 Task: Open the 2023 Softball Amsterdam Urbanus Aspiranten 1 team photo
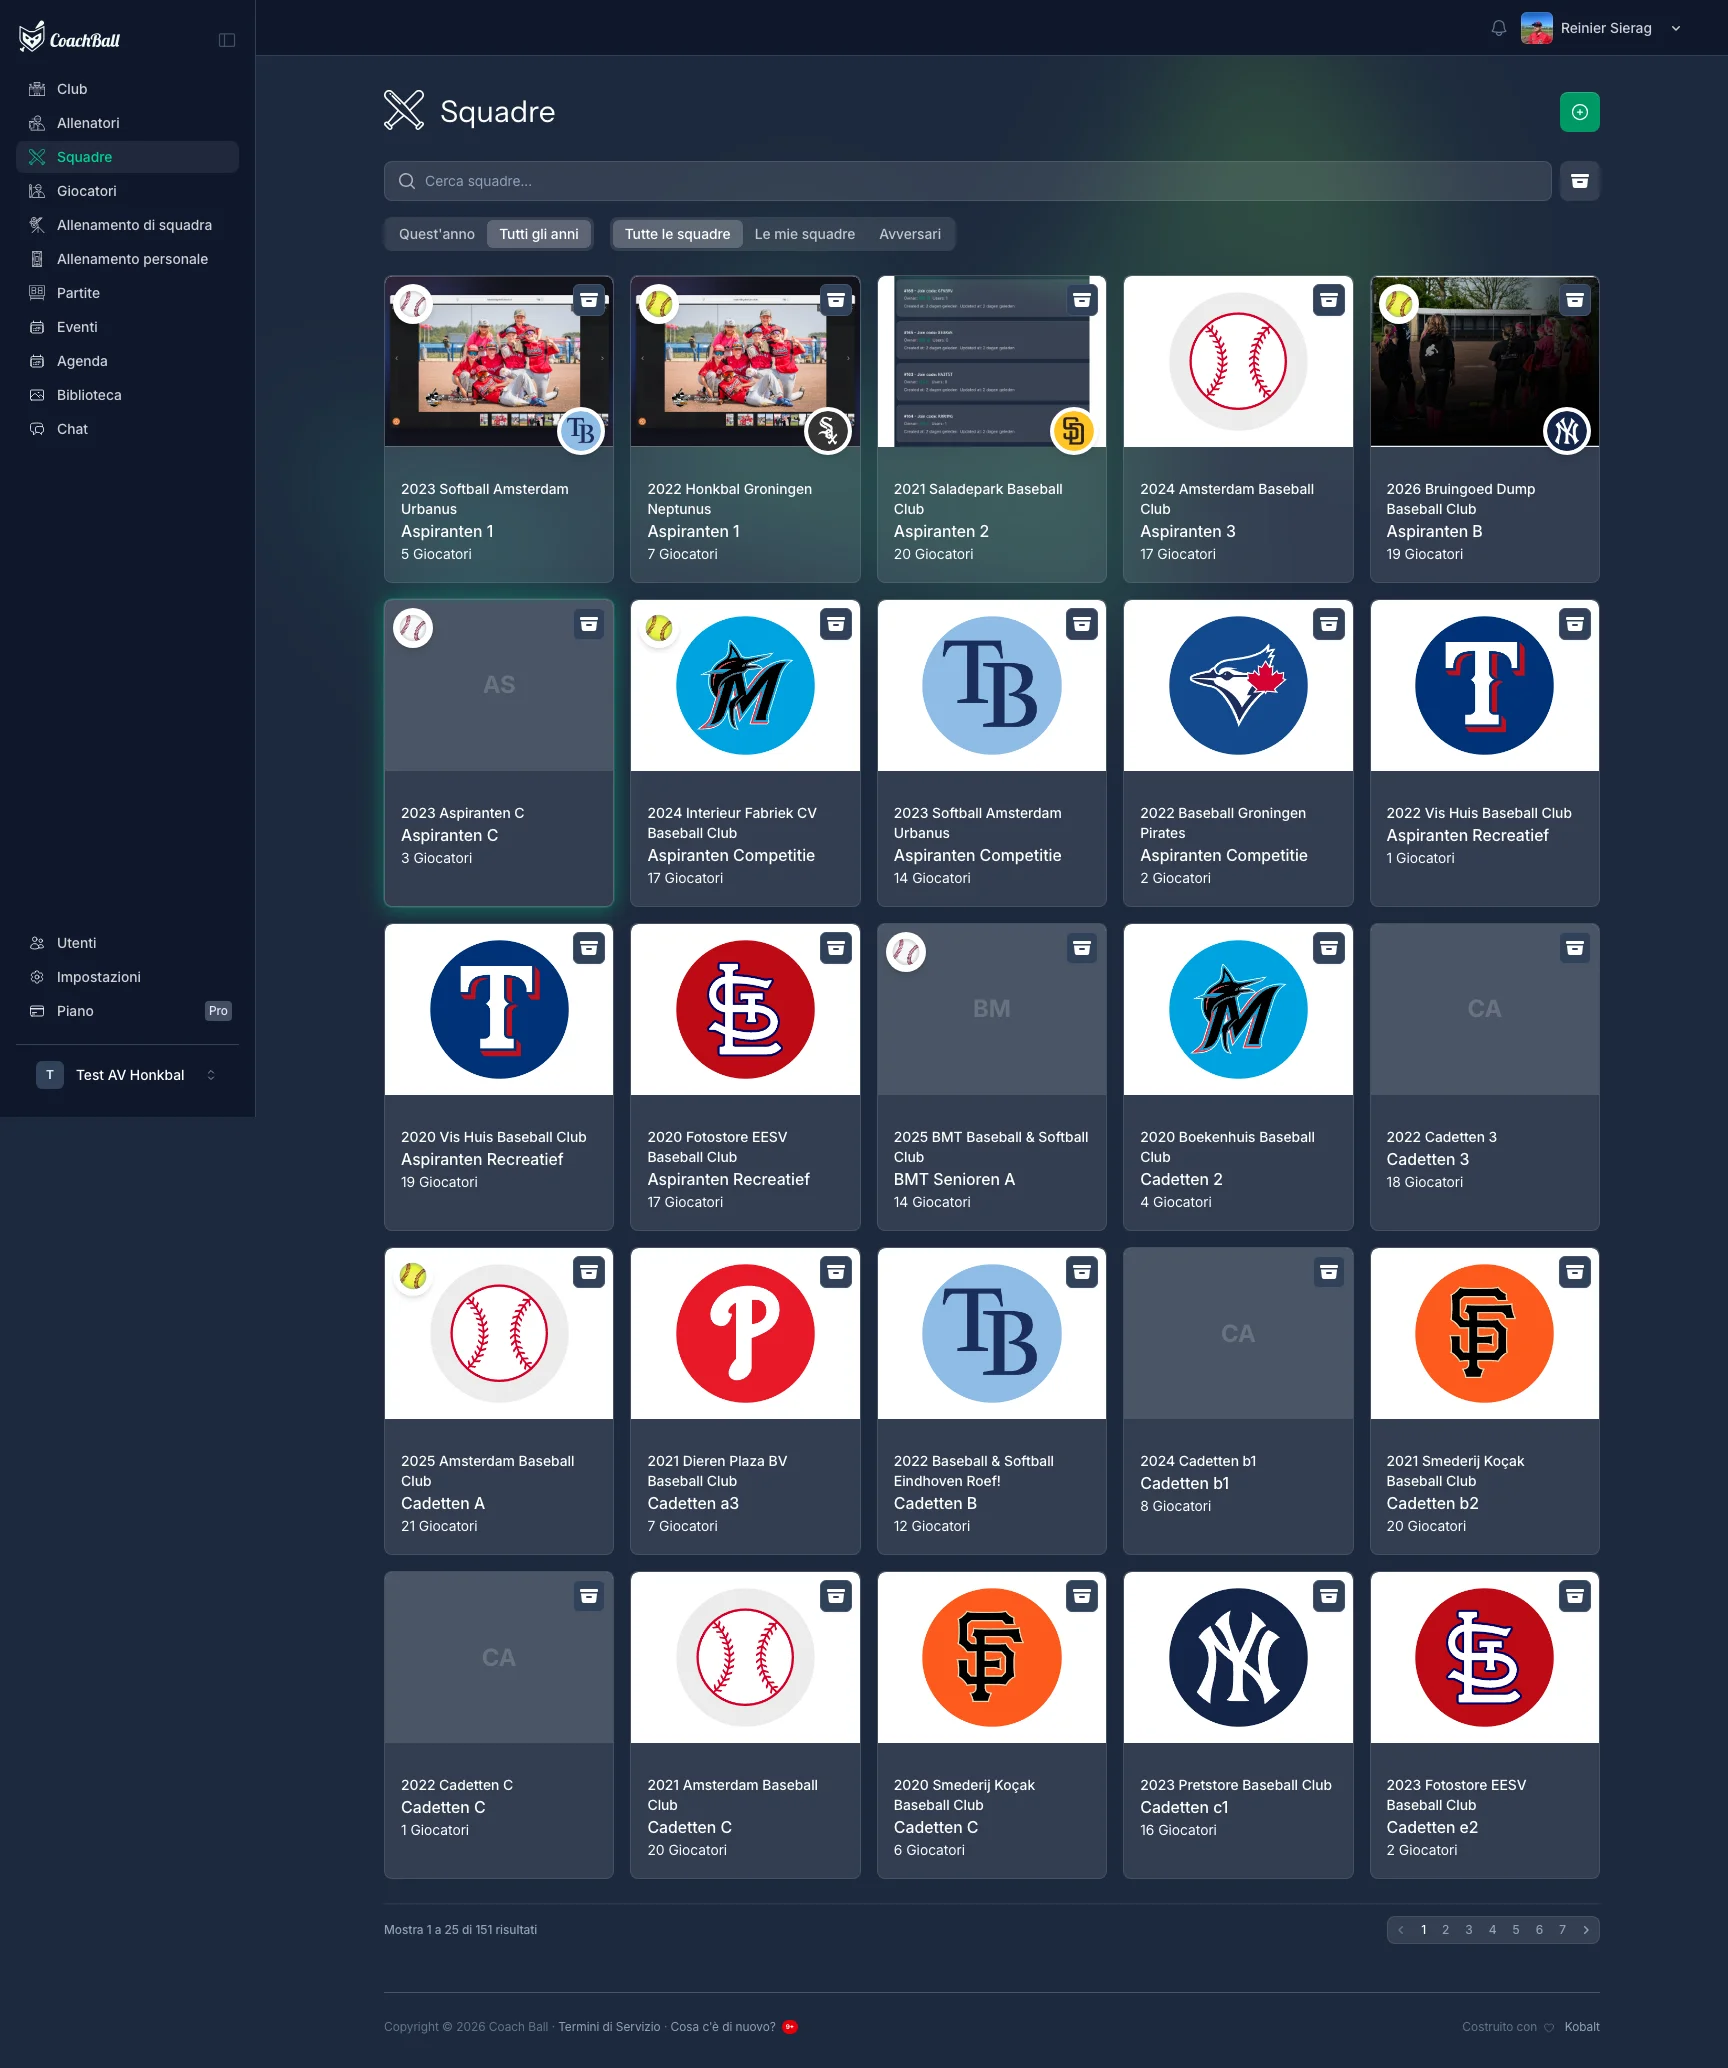[499, 362]
